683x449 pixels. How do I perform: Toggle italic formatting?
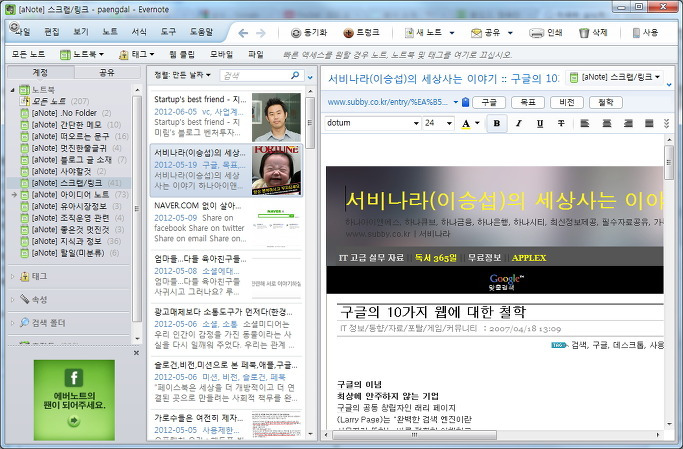click(518, 123)
